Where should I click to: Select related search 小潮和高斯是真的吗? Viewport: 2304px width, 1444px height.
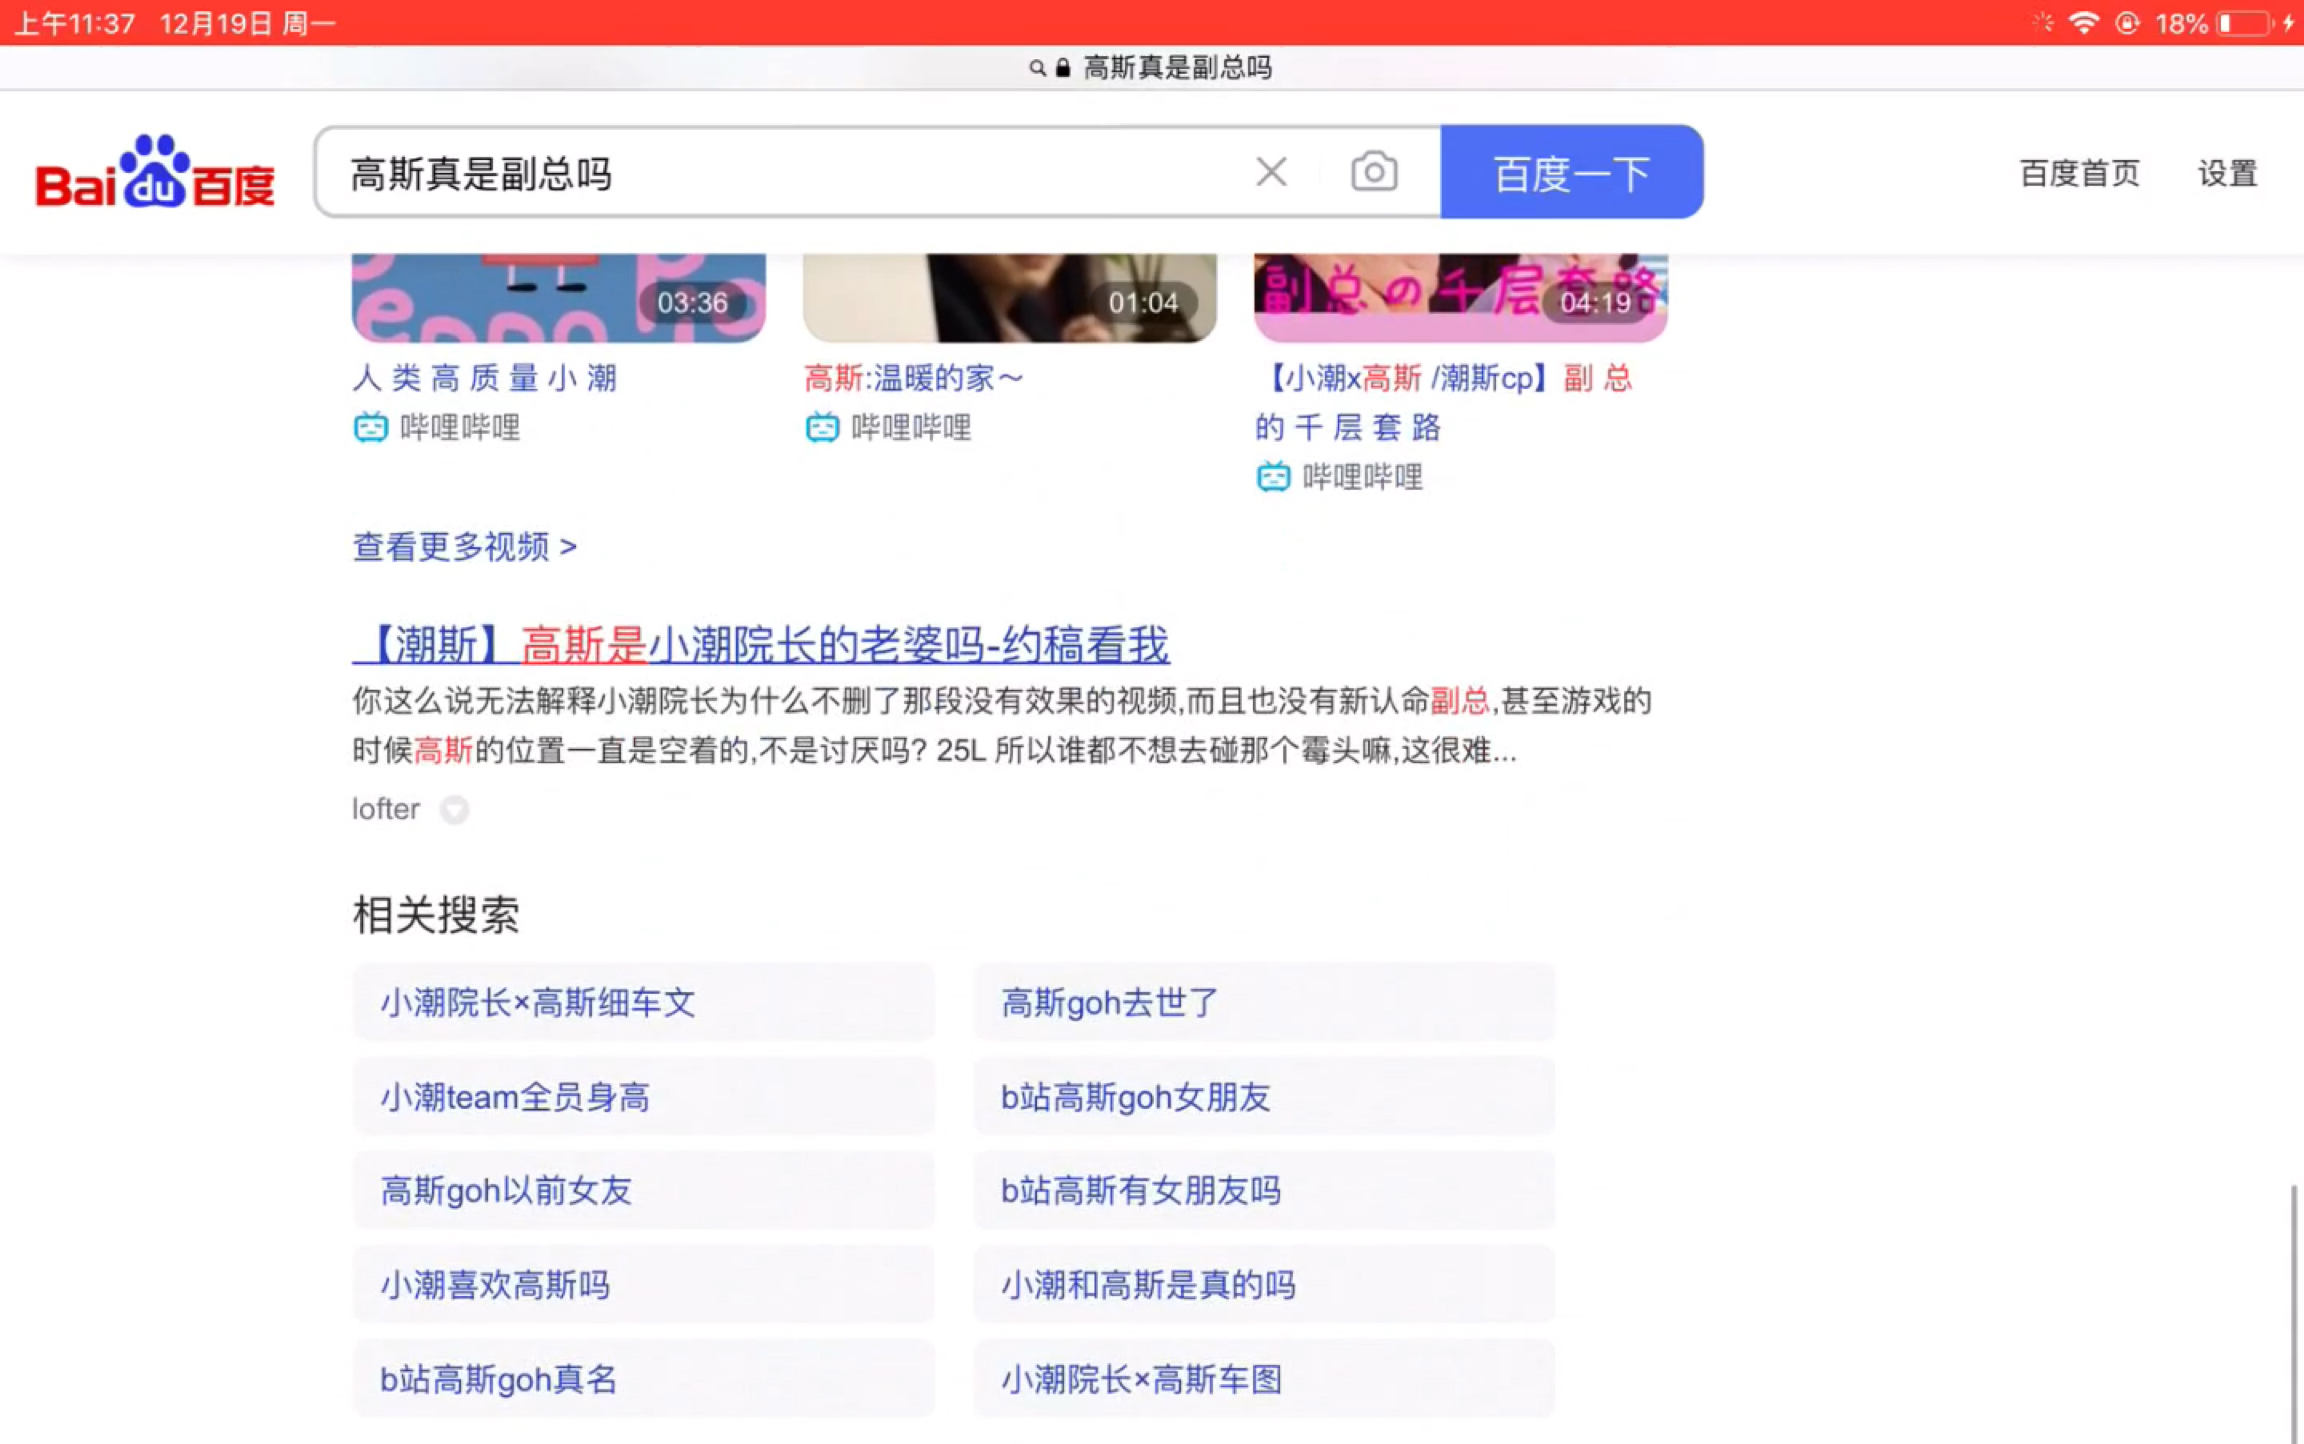click(1264, 1284)
